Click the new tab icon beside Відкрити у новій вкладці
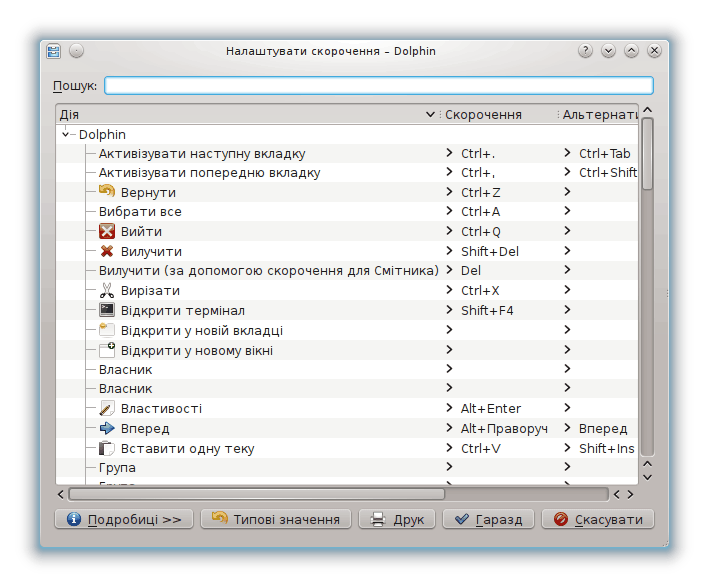Image resolution: width=709 pixels, height=587 pixels. (107, 330)
